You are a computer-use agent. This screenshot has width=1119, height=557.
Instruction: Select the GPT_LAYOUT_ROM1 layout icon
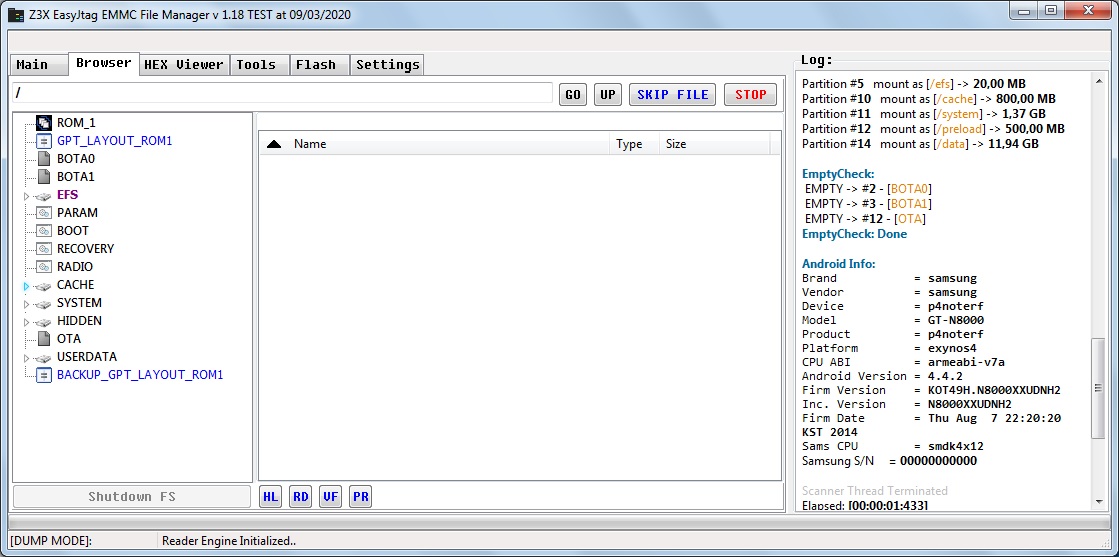pyautogui.click(x=43, y=141)
